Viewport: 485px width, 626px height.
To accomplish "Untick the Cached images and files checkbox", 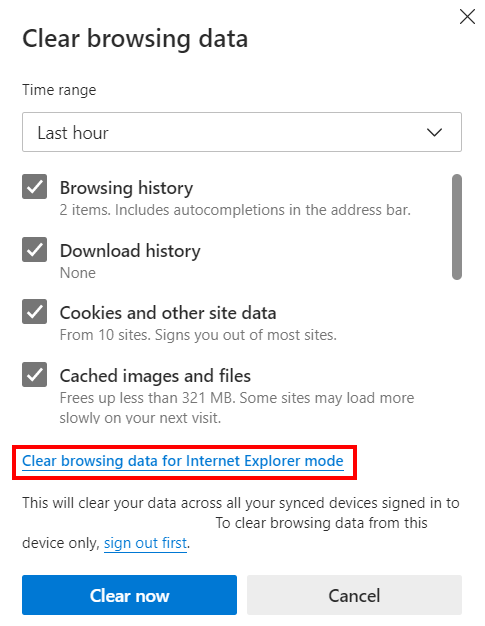I will [x=34, y=374].
